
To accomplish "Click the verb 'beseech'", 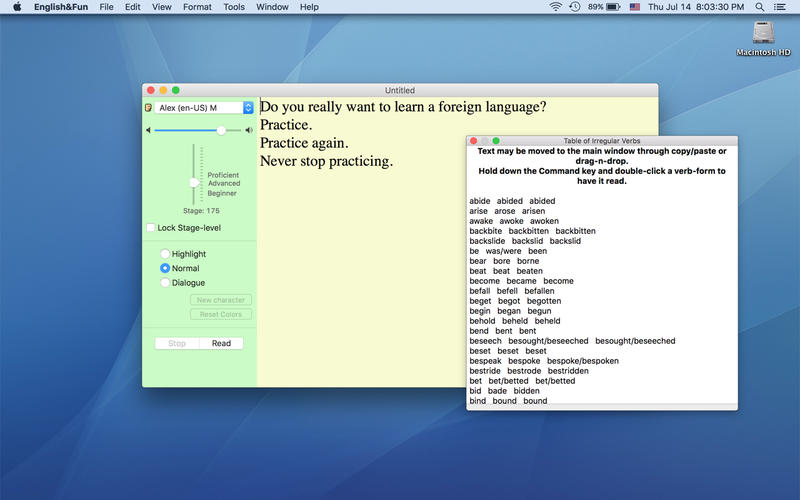I will pyautogui.click(x=485, y=341).
